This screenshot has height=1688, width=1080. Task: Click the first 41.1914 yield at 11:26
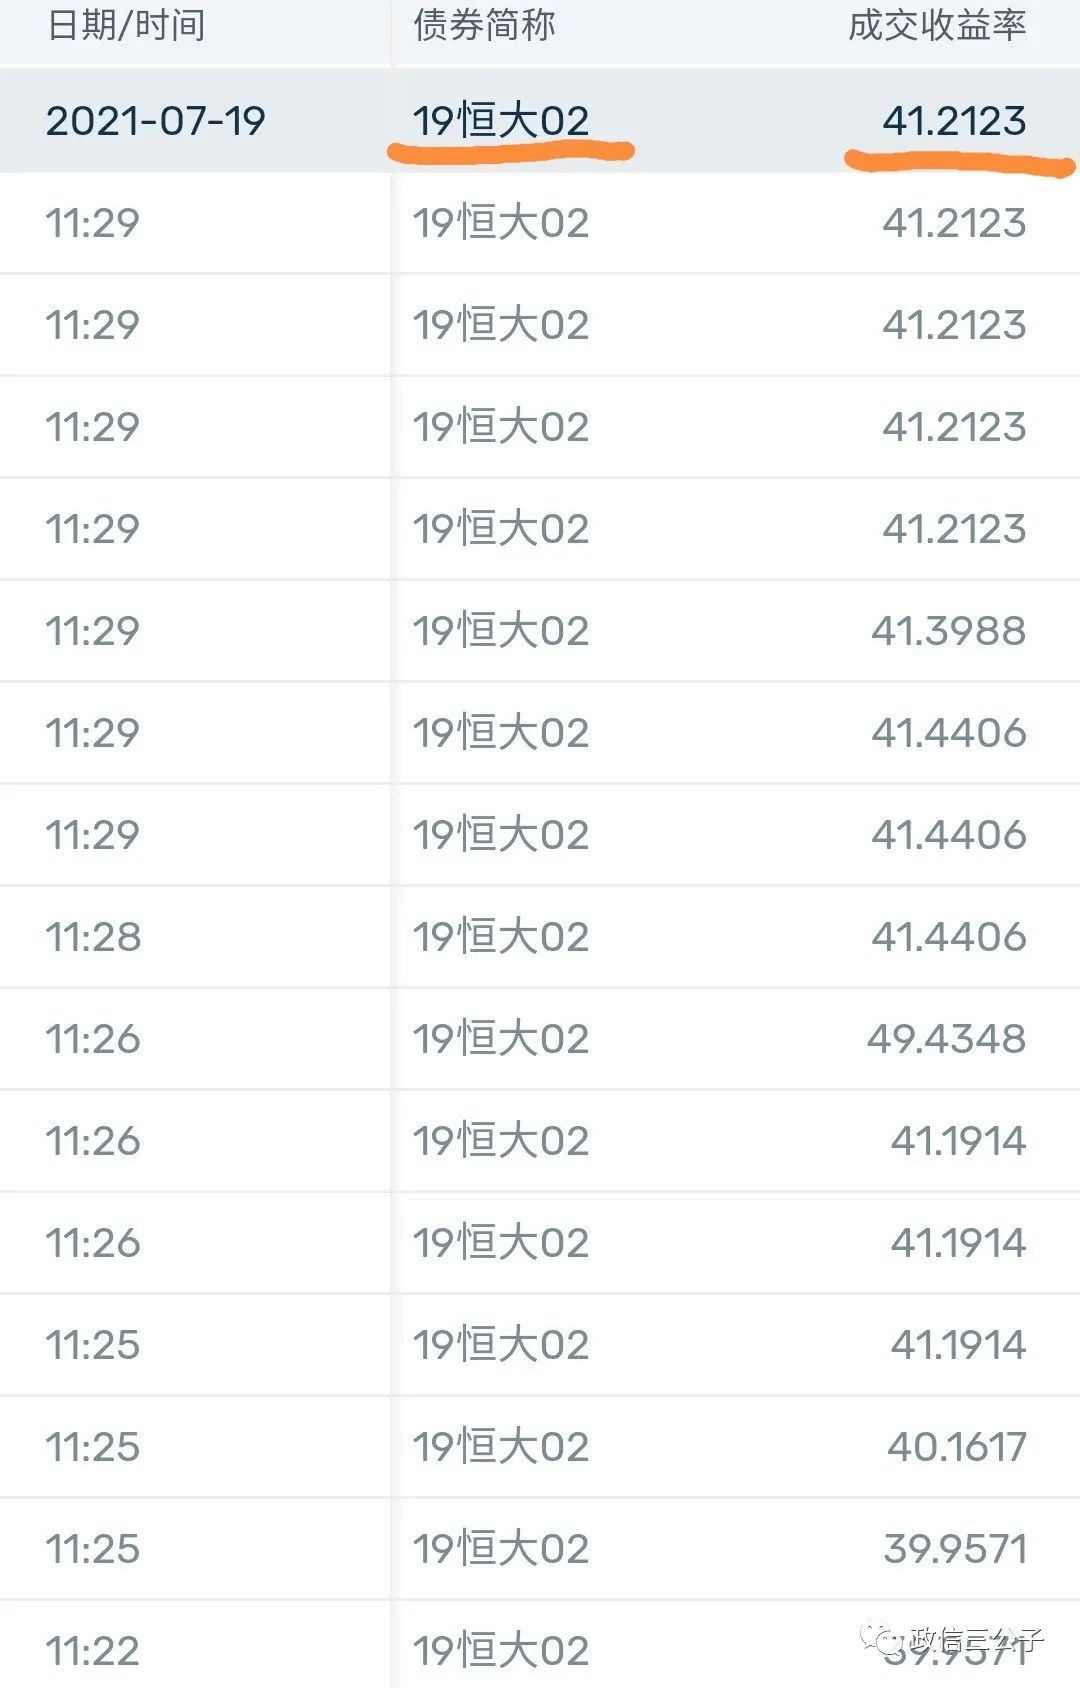click(958, 1141)
